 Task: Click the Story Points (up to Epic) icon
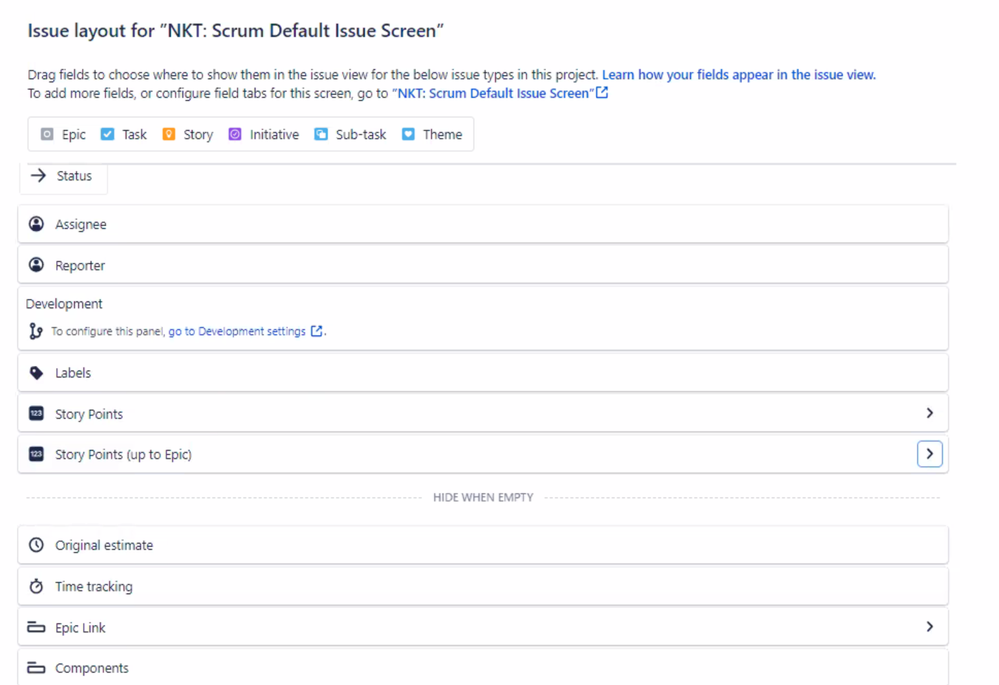(36, 454)
